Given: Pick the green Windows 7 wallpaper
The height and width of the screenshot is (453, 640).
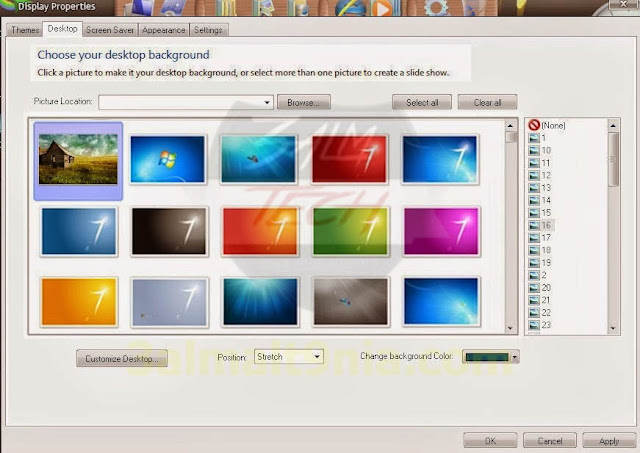Looking at the screenshot, I should [x=350, y=231].
